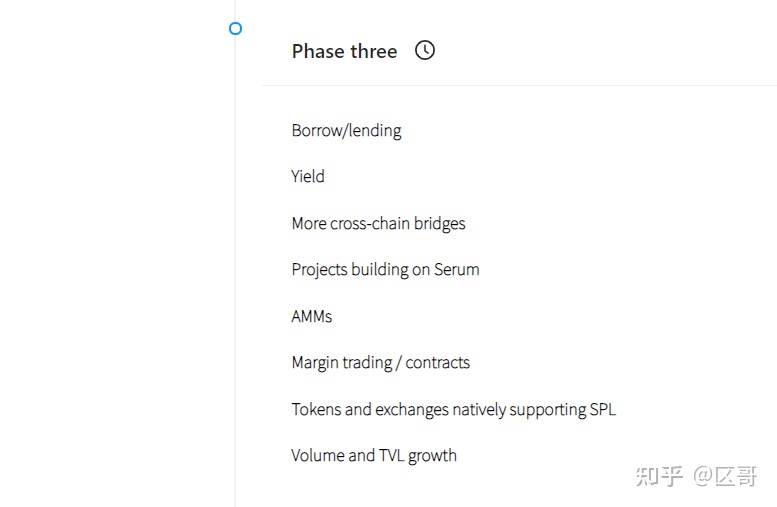Click the SPL abbreviation text
Viewport: 777px width, 507px height.
603,409
